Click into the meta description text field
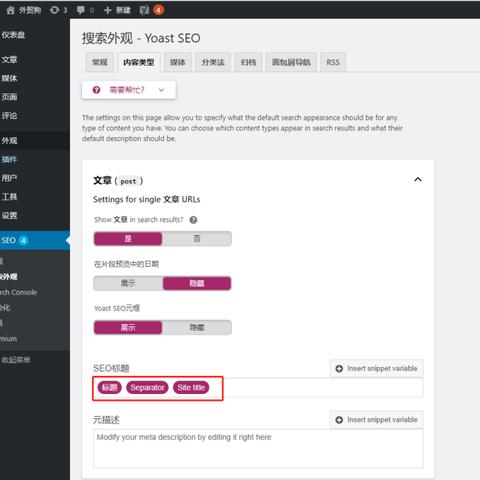480x480 pixels. coord(258,449)
